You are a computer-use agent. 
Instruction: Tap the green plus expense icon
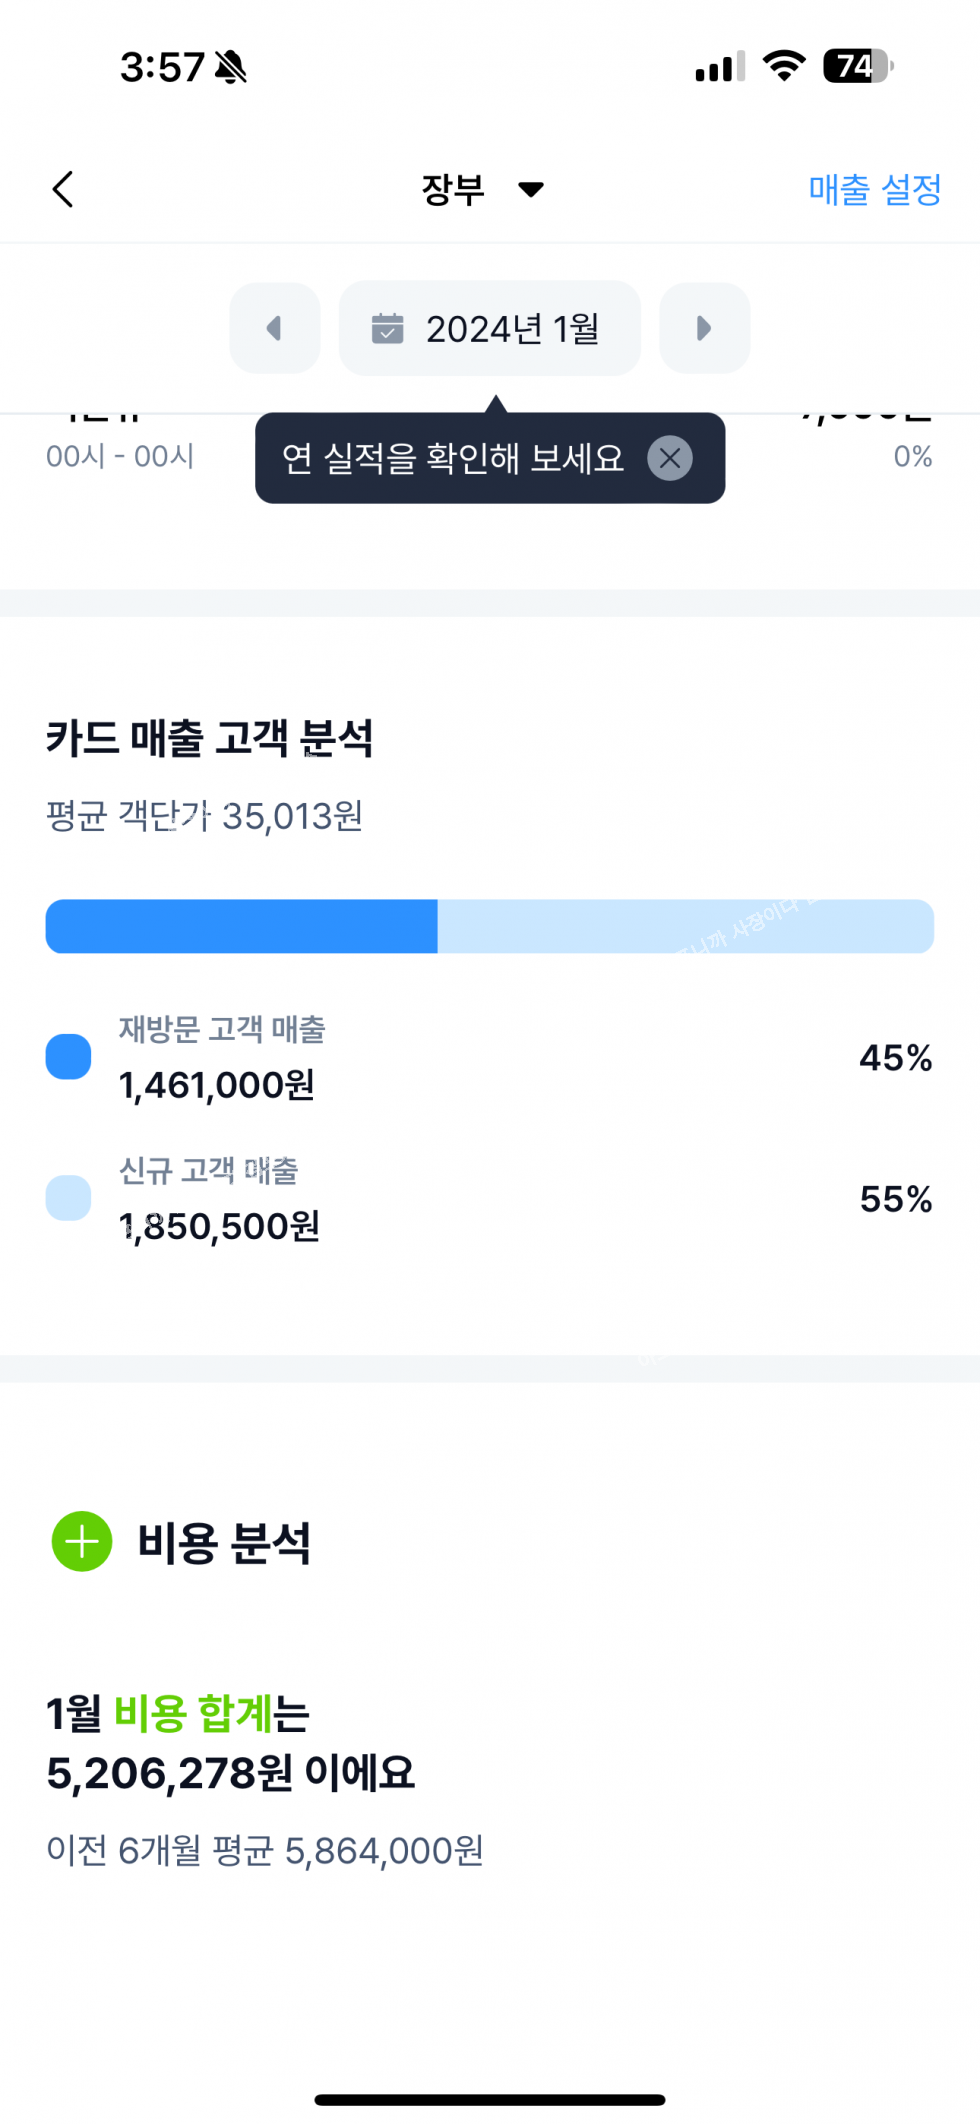[82, 1541]
